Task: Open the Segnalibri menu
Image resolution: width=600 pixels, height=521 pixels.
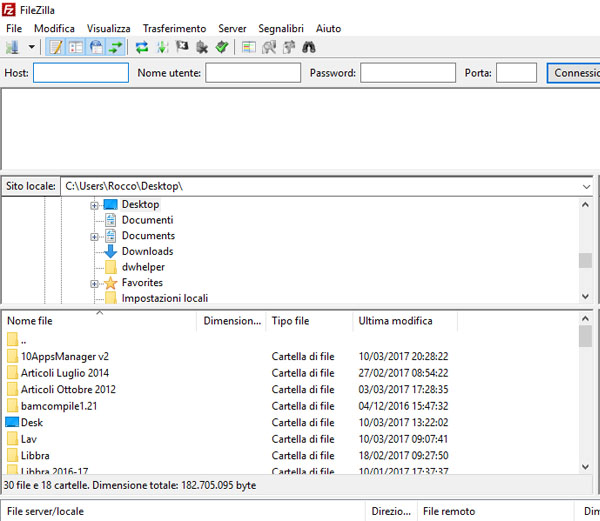Action: point(281,29)
